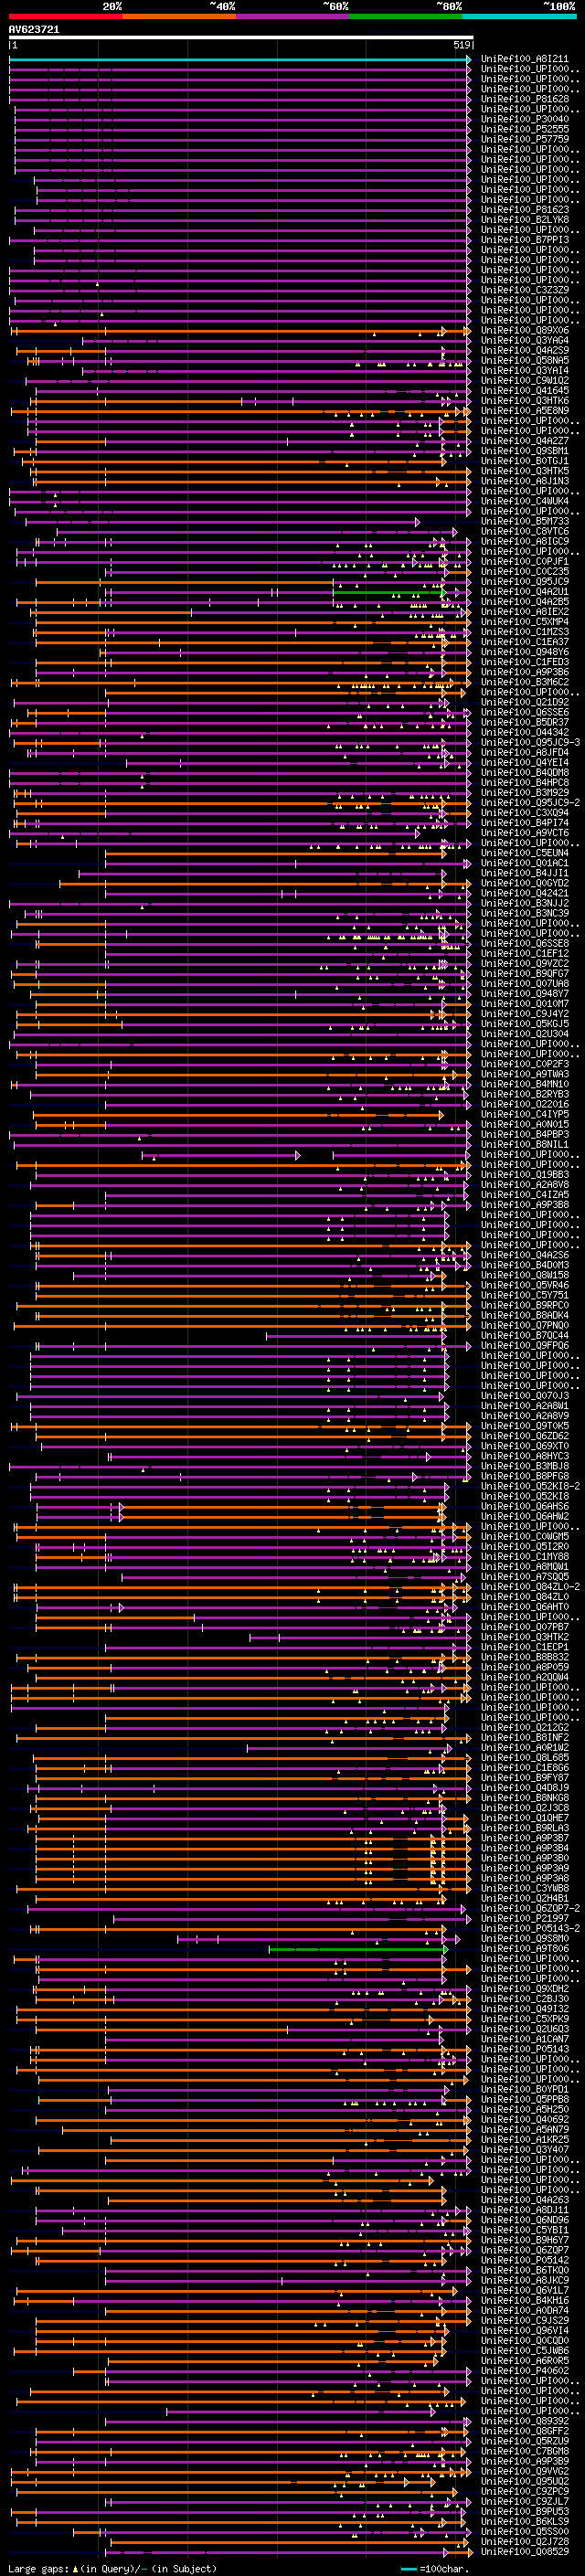Open the UniRef100_C9J4Y2 entry
585x2576 pixels.
(525, 1014)
